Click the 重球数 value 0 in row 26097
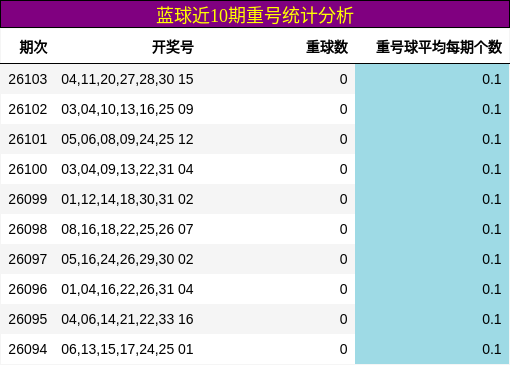The image size is (510, 365). [344, 259]
